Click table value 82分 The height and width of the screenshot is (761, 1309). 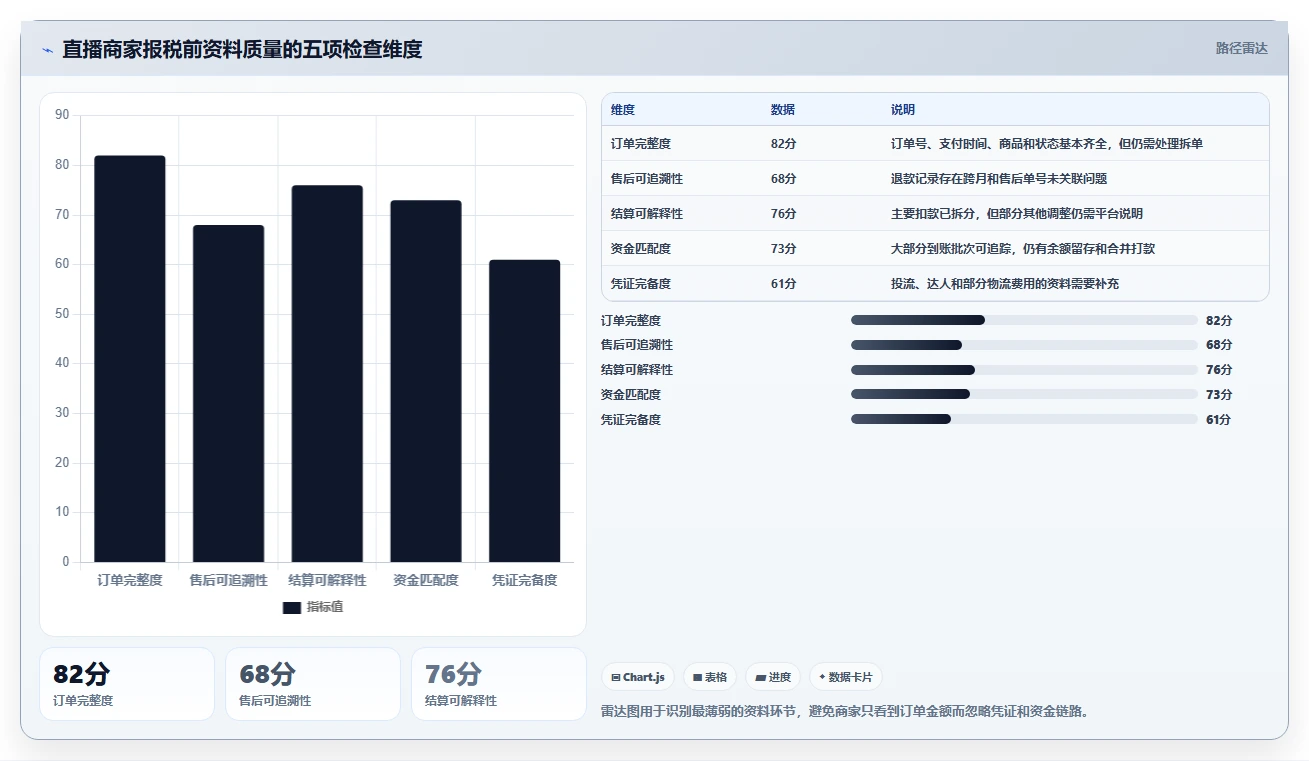click(784, 144)
